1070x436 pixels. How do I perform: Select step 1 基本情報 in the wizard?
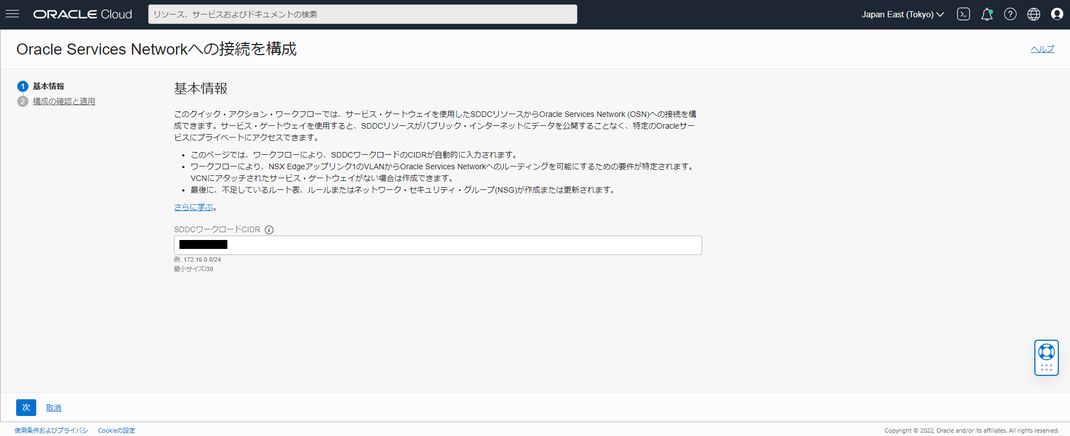(48, 86)
